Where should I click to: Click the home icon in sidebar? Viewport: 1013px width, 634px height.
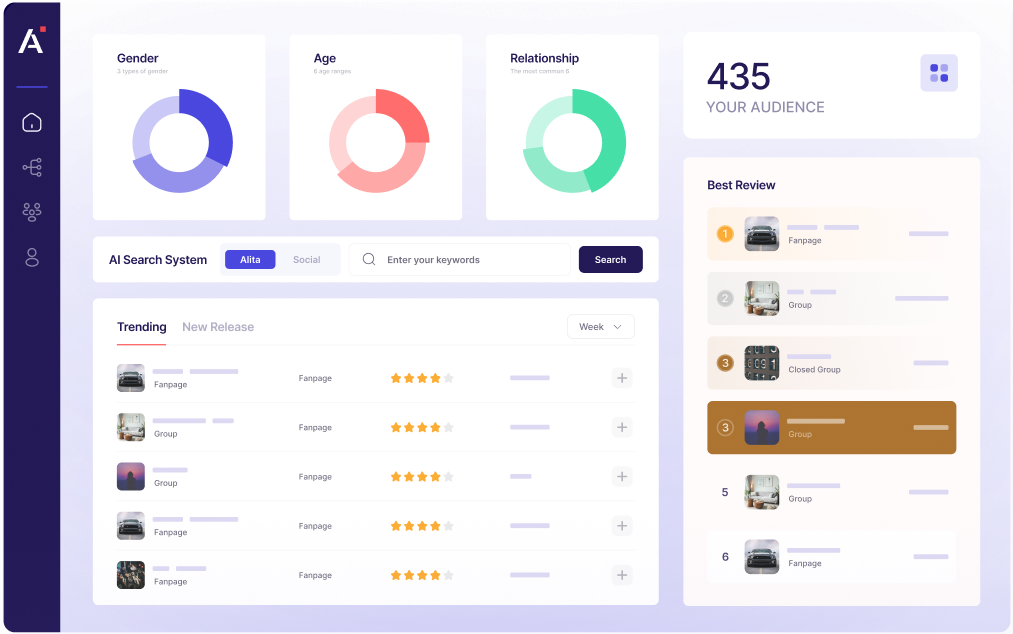pos(32,123)
